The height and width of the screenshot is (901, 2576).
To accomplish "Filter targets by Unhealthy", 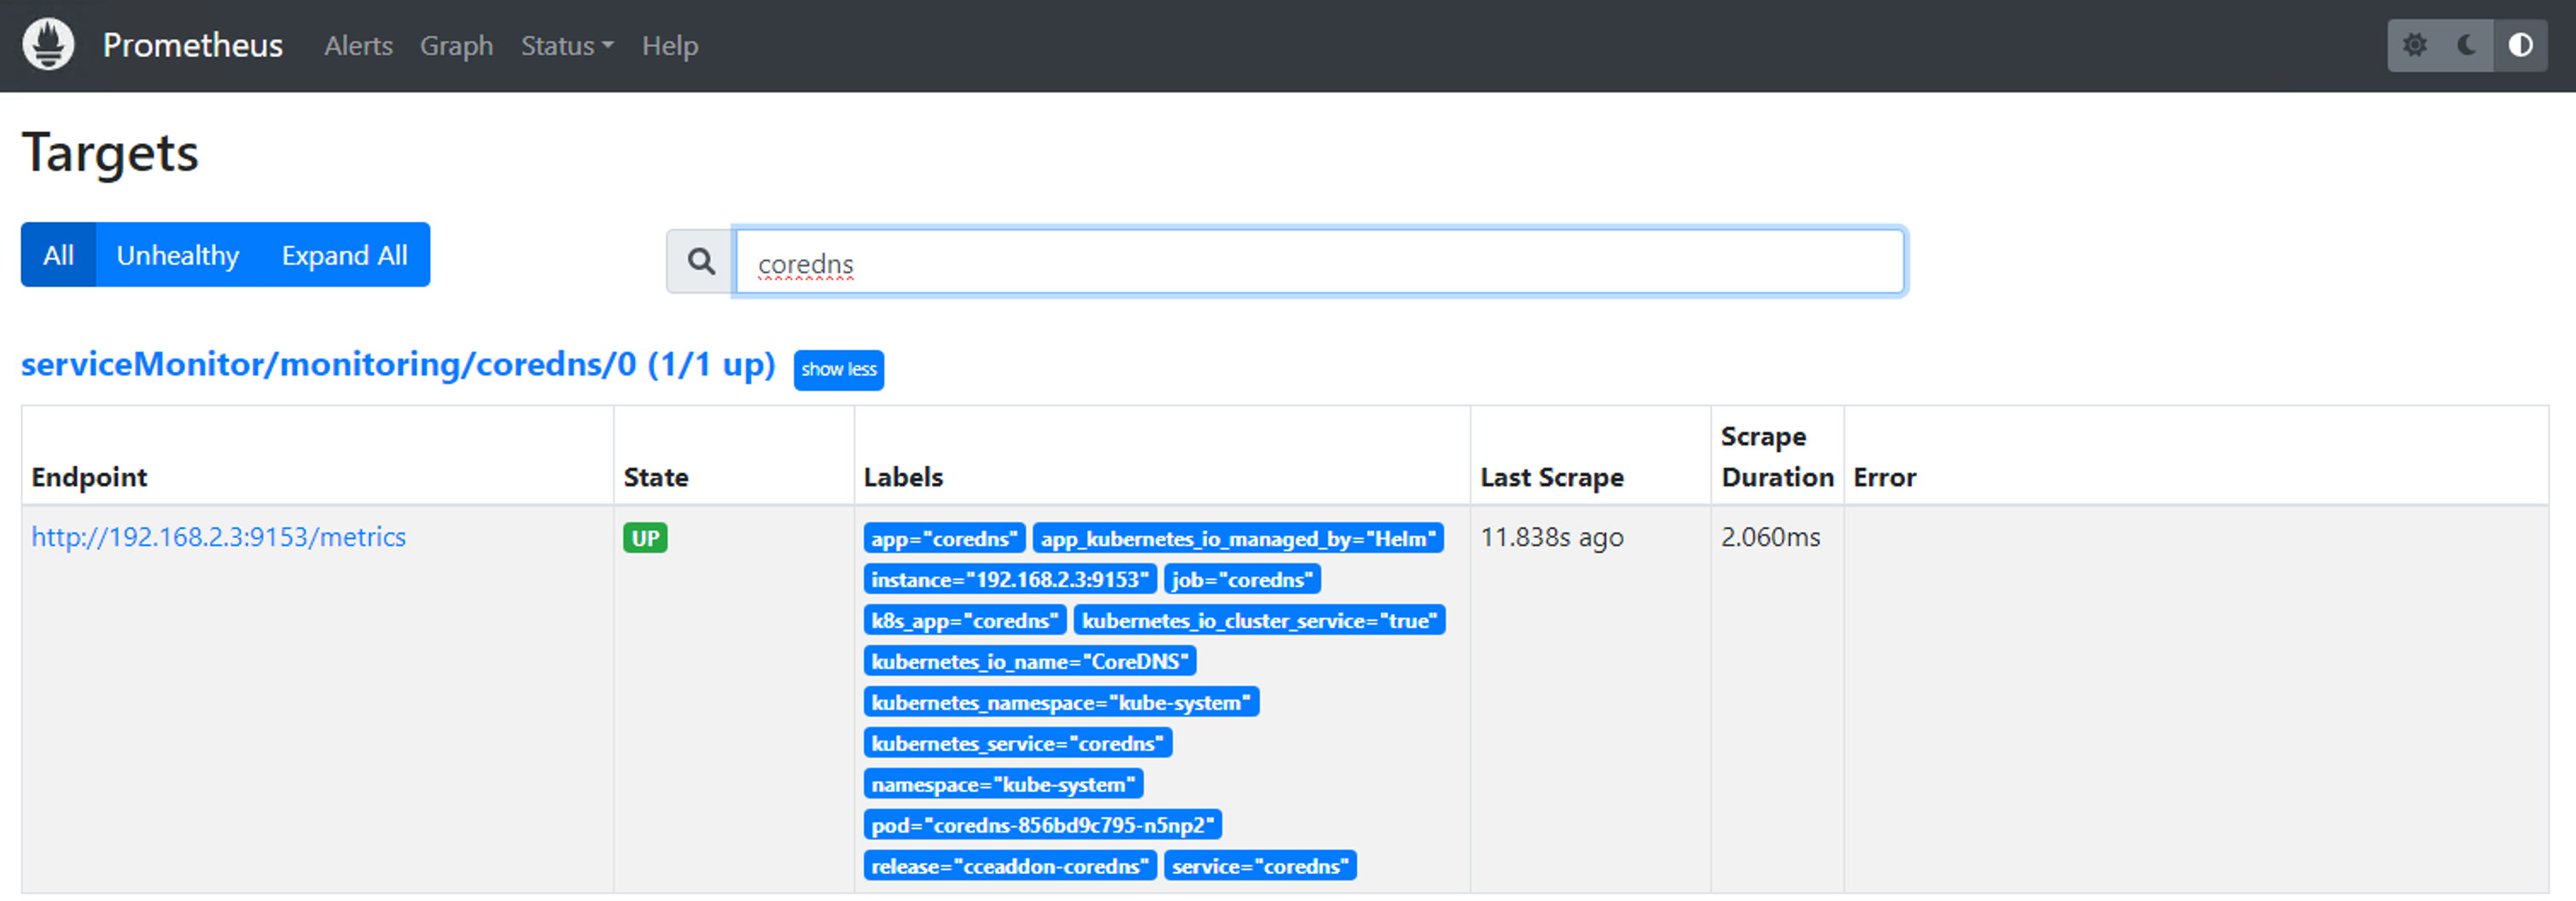I will (x=178, y=255).
